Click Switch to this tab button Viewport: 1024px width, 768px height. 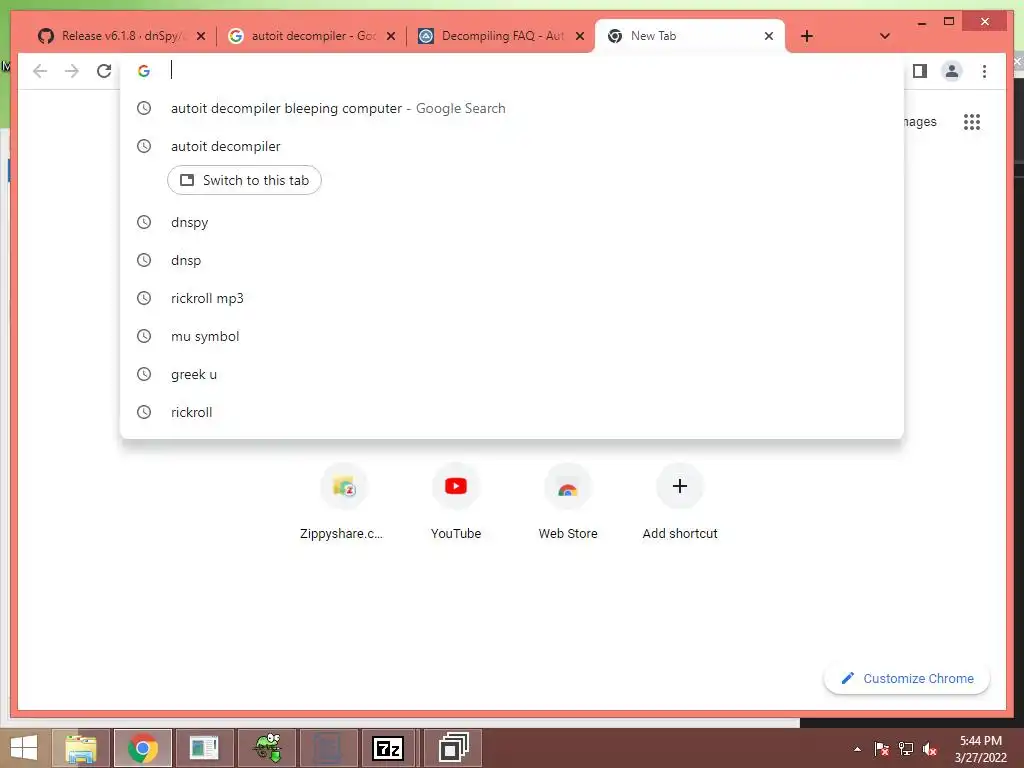(244, 180)
